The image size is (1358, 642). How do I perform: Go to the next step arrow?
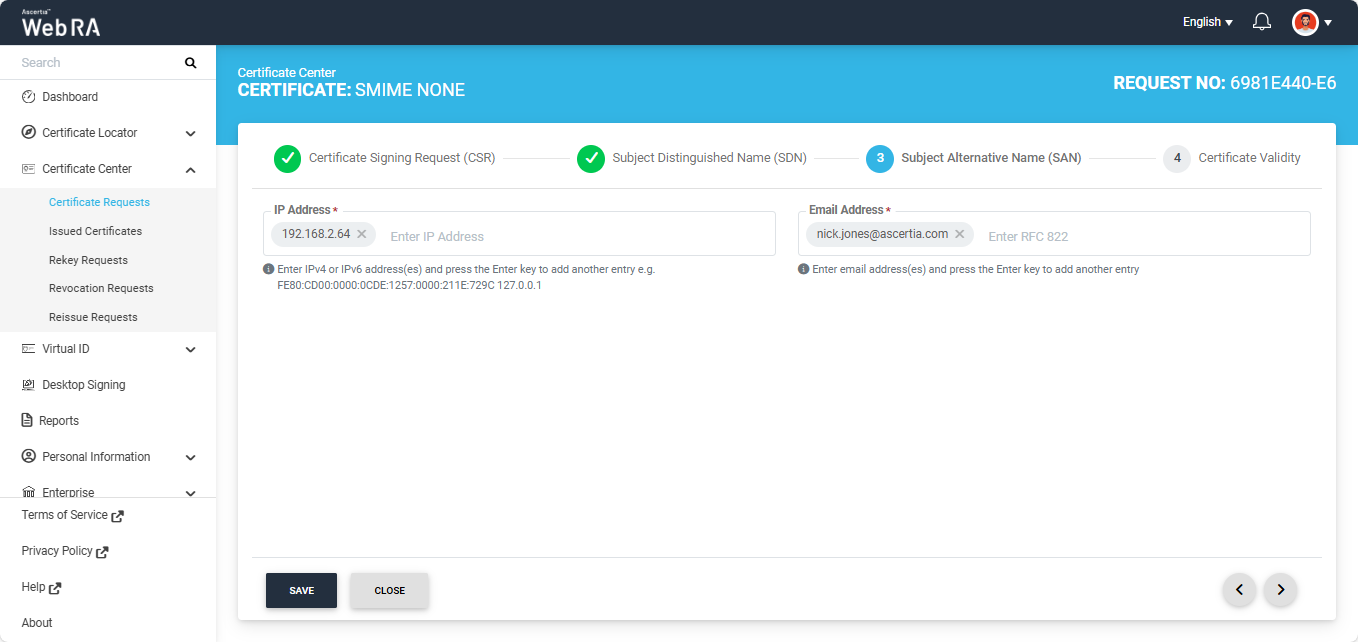(1280, 590)
